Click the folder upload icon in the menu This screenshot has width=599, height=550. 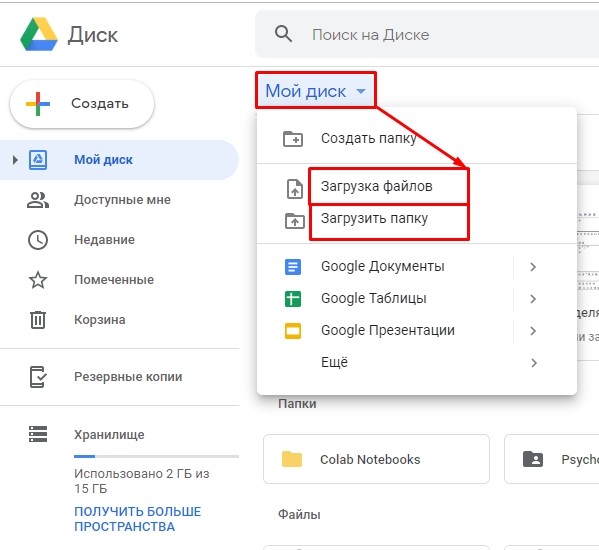[x=295, y=220]
